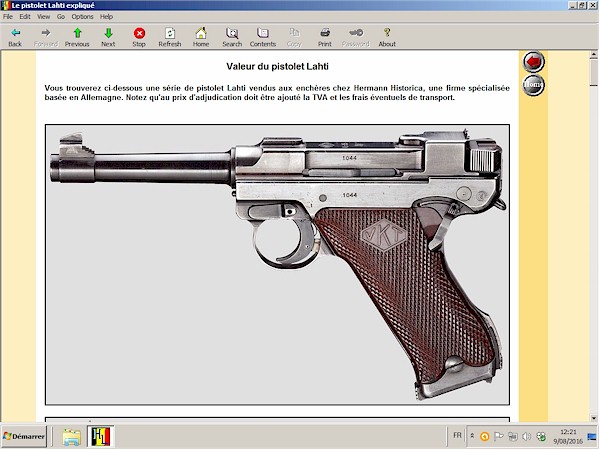600x450 pixels.
Task: Click the heading 'Valeur du pistolet Lahti'
Action: pyautogui.click(x=277, y=67)
